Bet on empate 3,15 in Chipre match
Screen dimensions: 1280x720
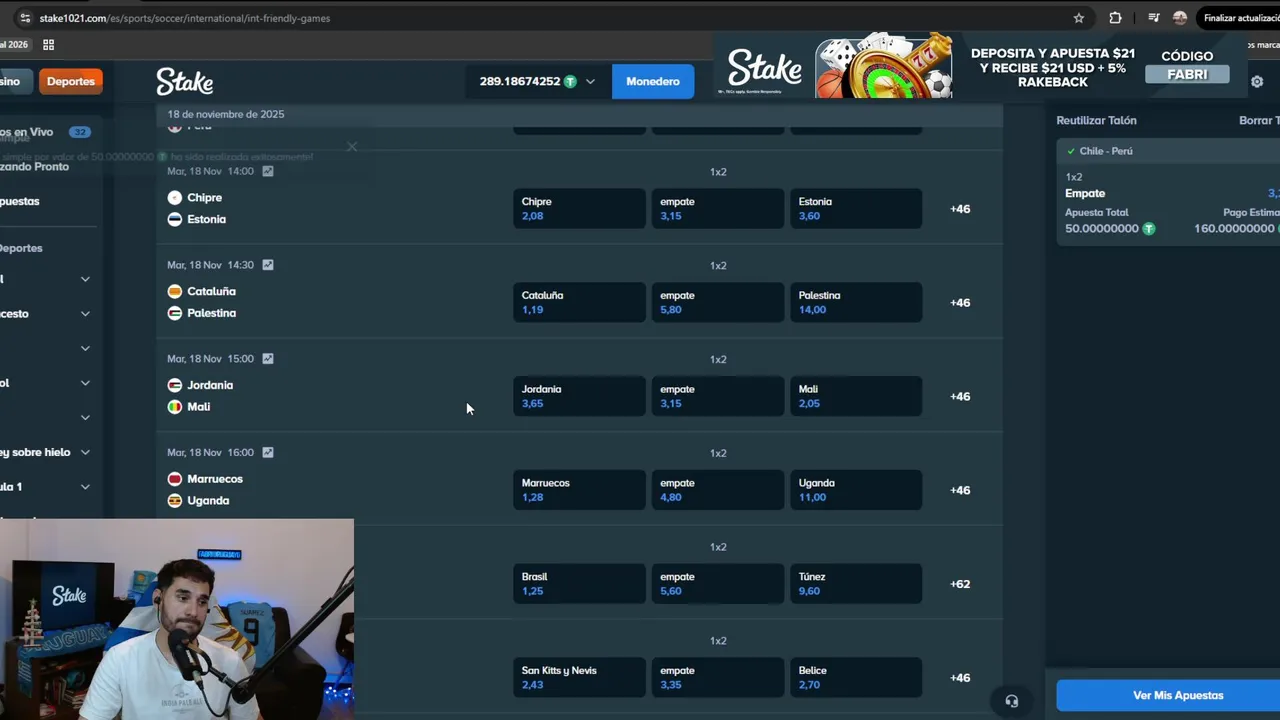(717, 209)
